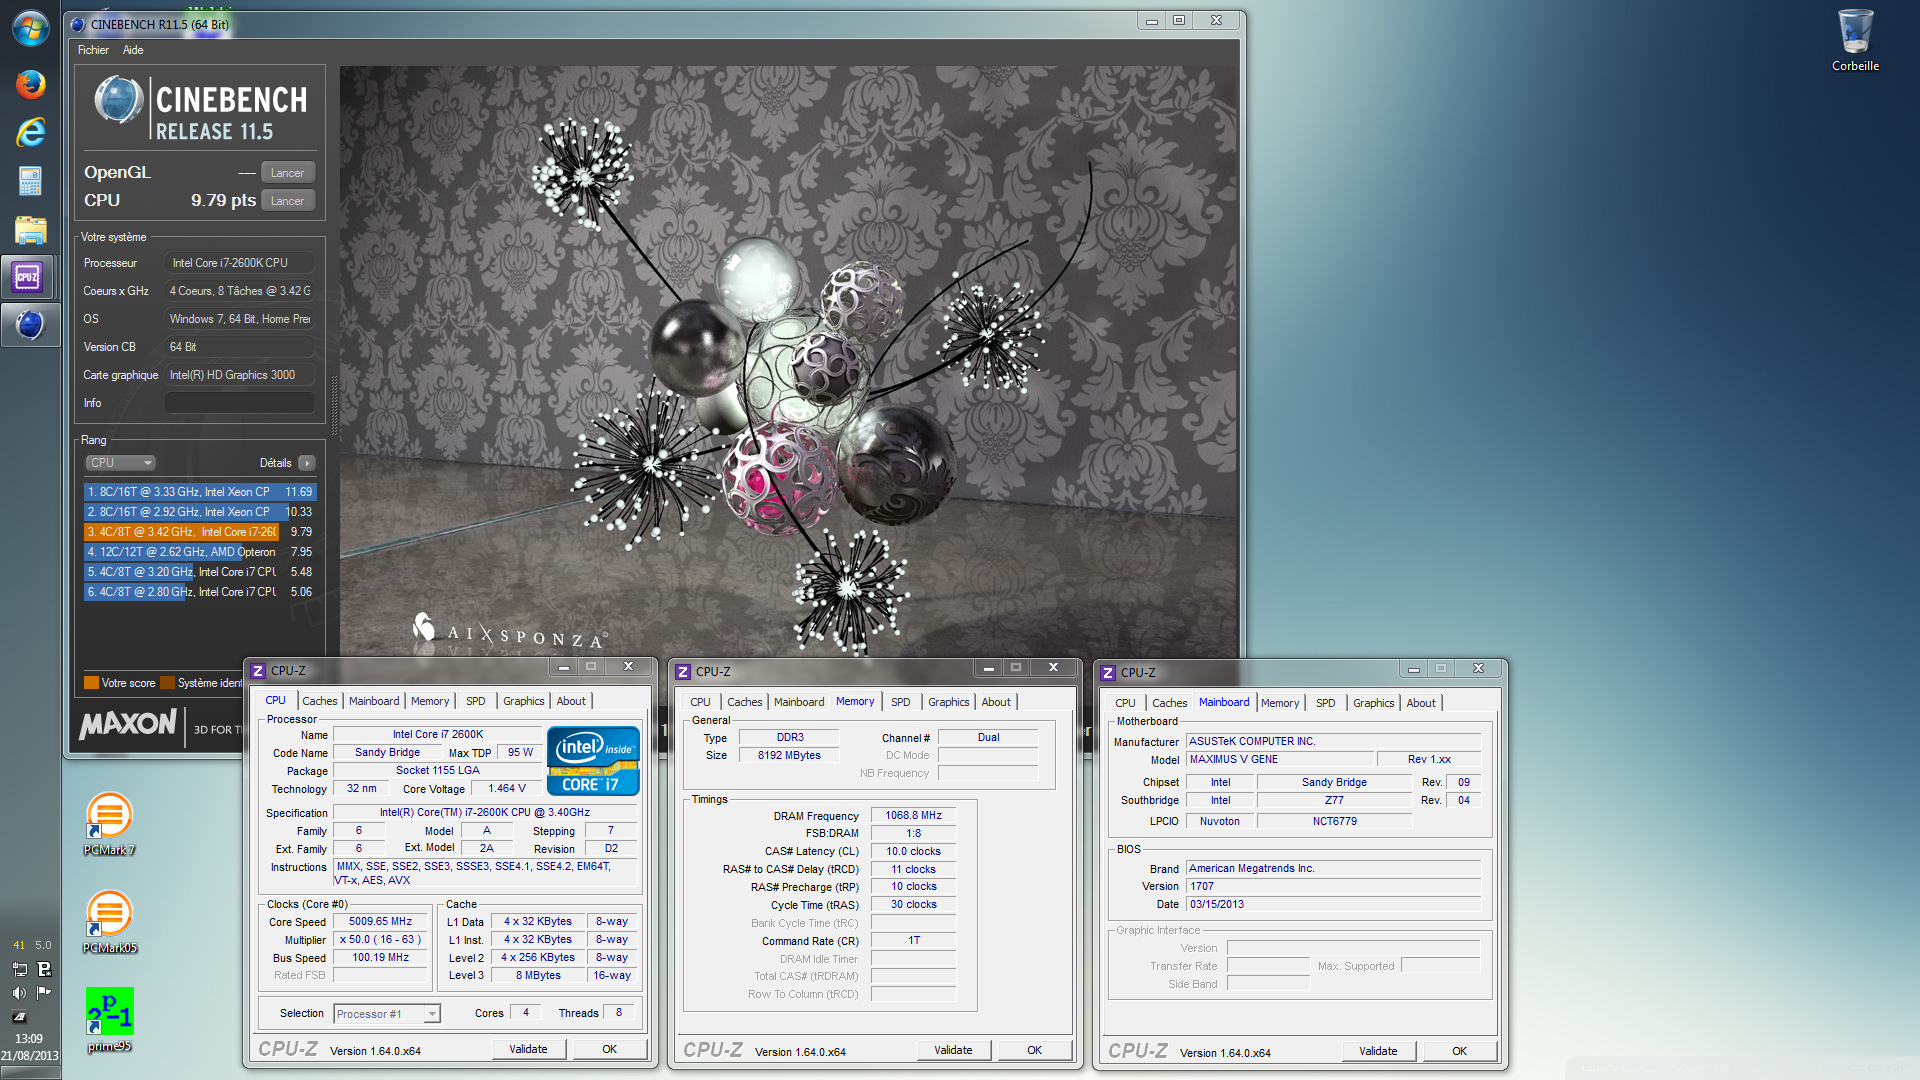Open Memory tab in CPU-Z CPU window
Screen dimensions: 1920x1080
(x=430, y=701)
